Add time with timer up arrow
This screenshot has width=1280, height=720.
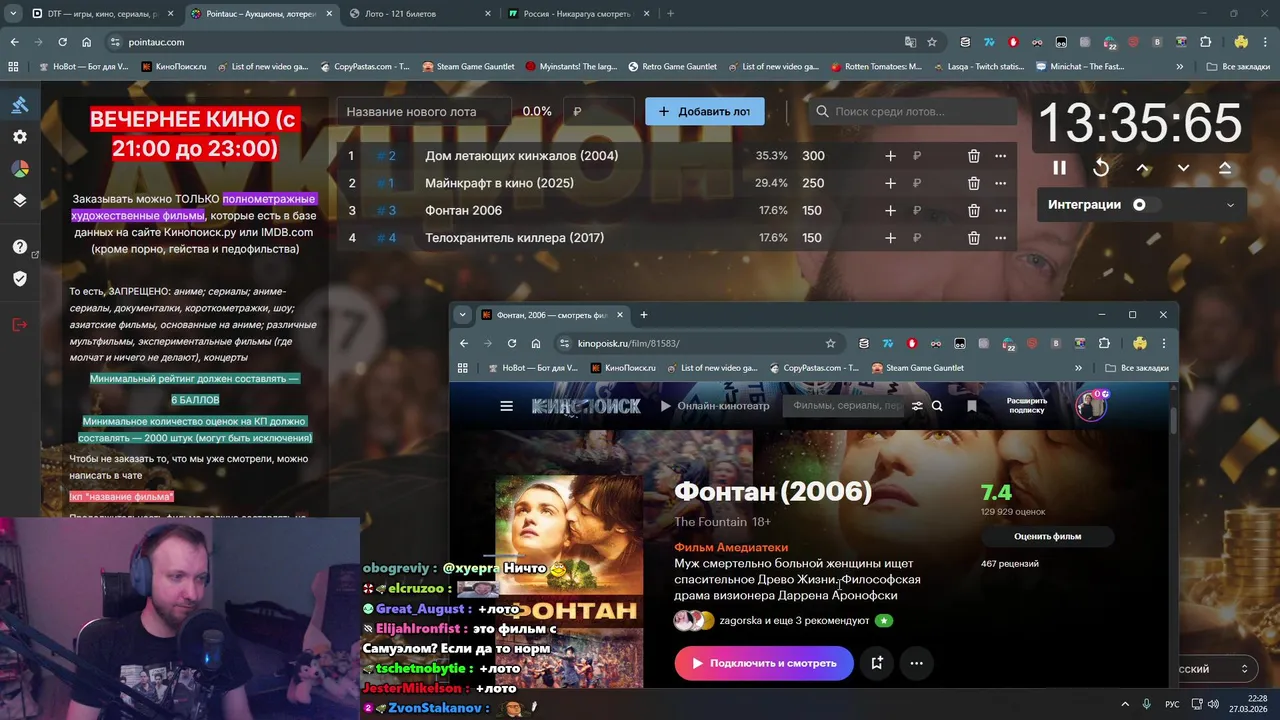[x=1143, y=168]
